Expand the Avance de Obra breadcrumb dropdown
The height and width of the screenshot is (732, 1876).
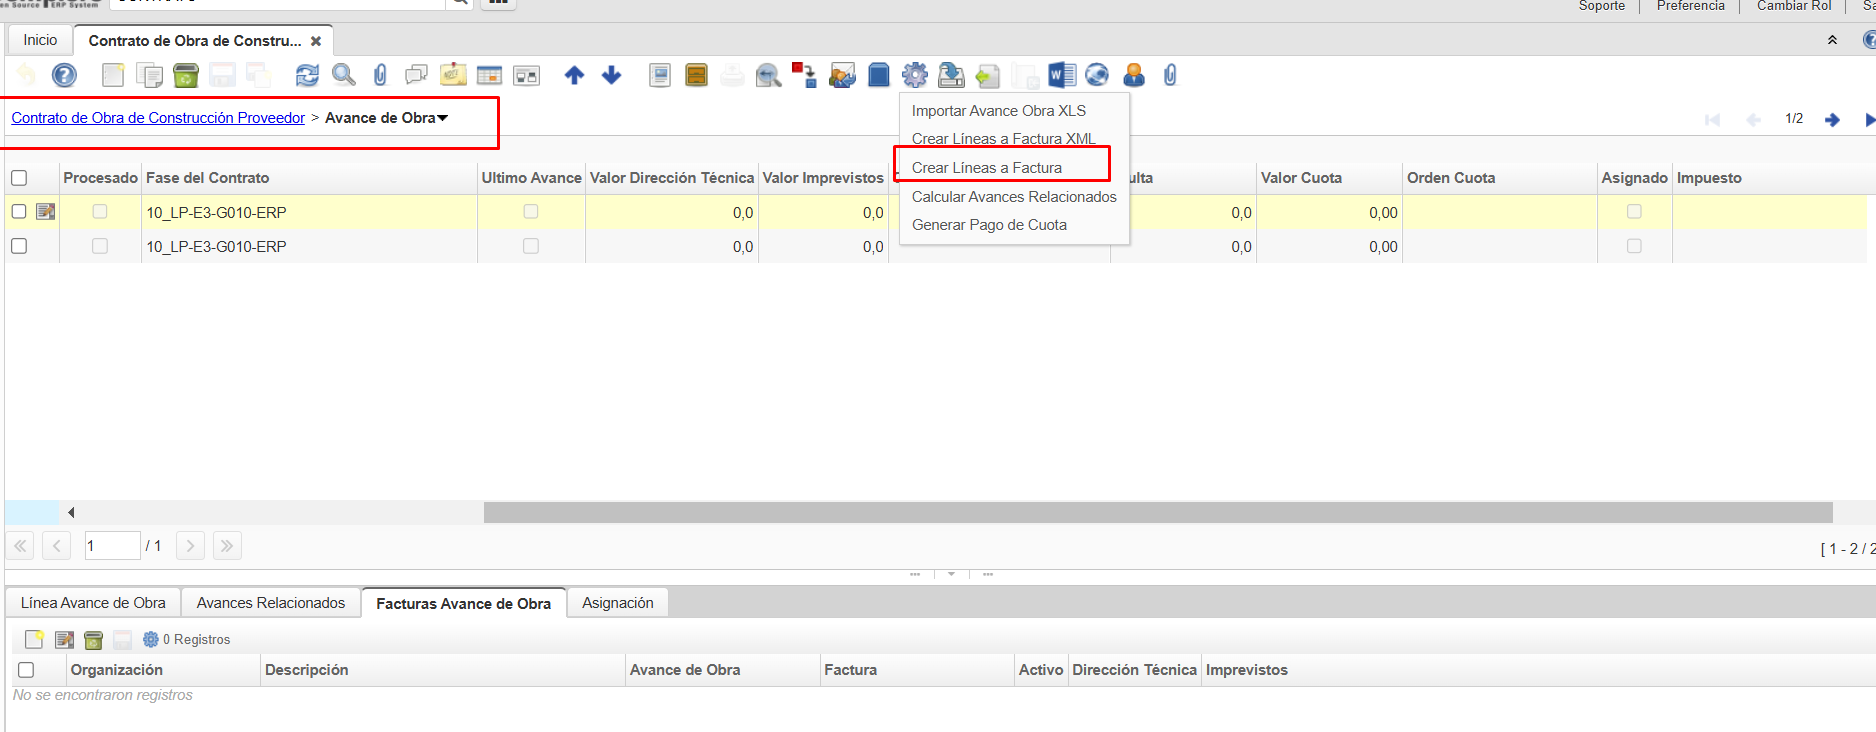(x=443, y=118)
